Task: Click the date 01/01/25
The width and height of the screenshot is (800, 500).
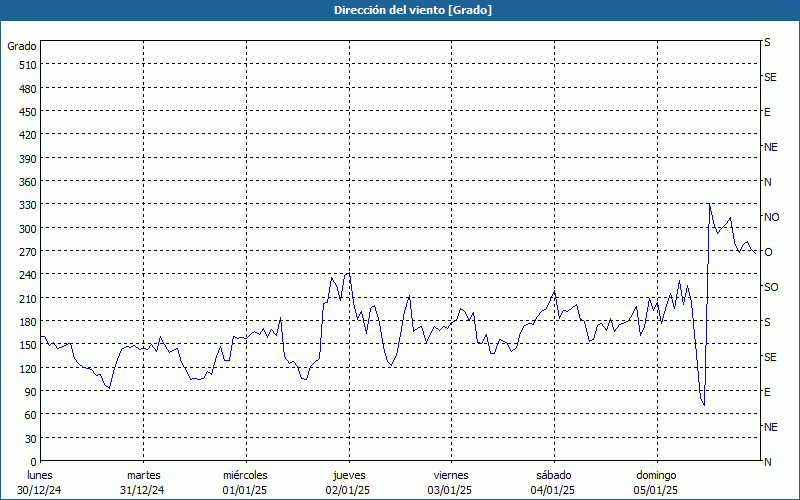Action: (244, 490)
